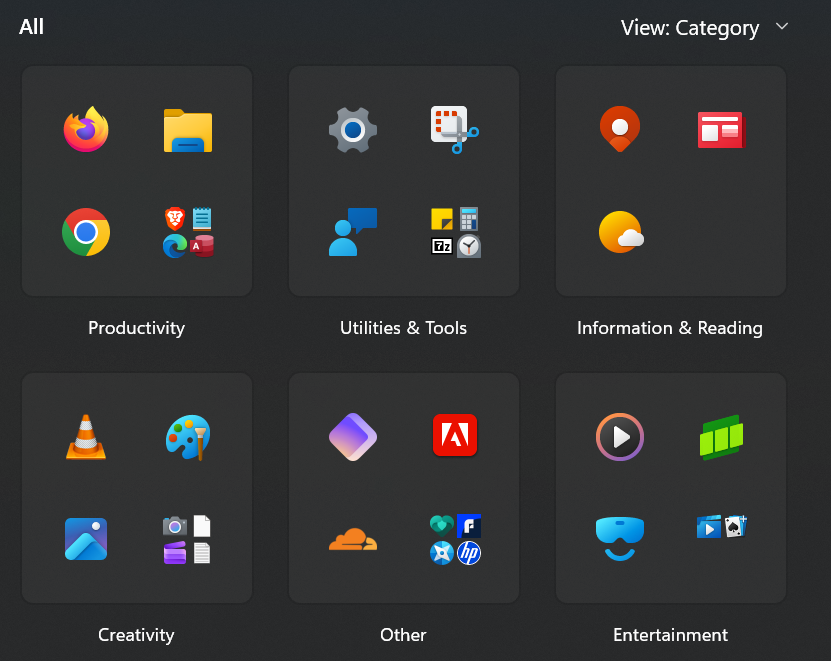The width and height of the screenshot is (831, 661).
Task: Expand Other group with the HP icon
Action: pos(455,539)
